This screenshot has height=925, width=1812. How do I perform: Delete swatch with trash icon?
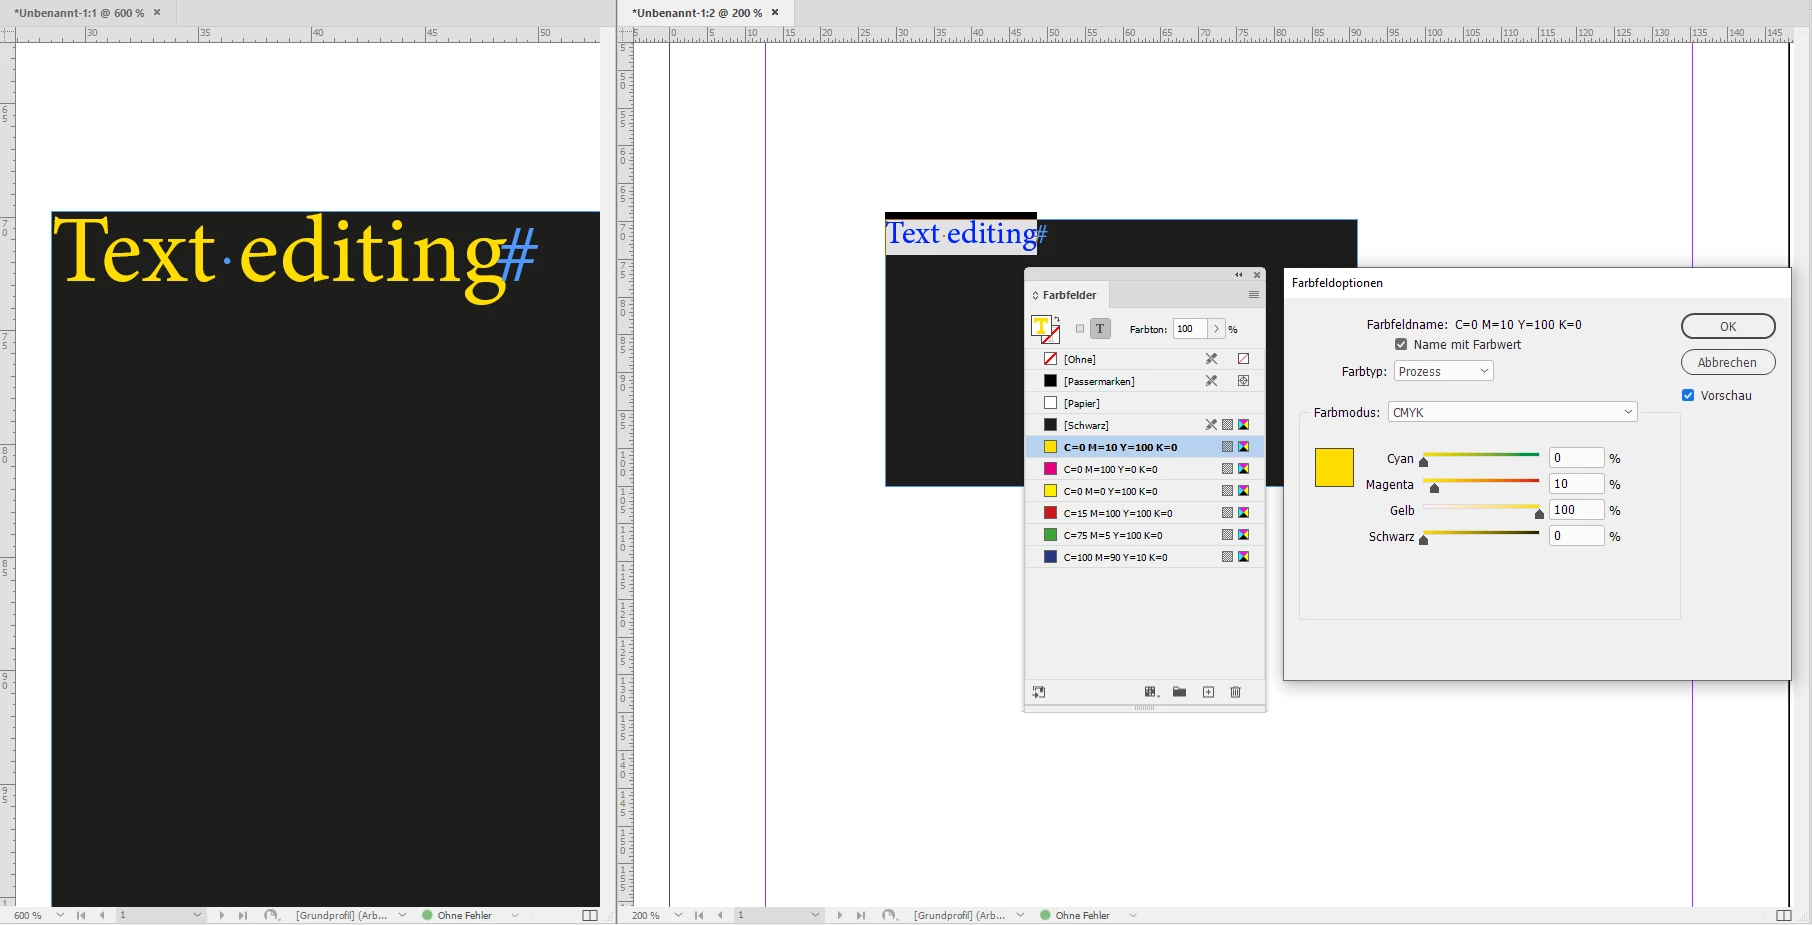point(1236,692)
